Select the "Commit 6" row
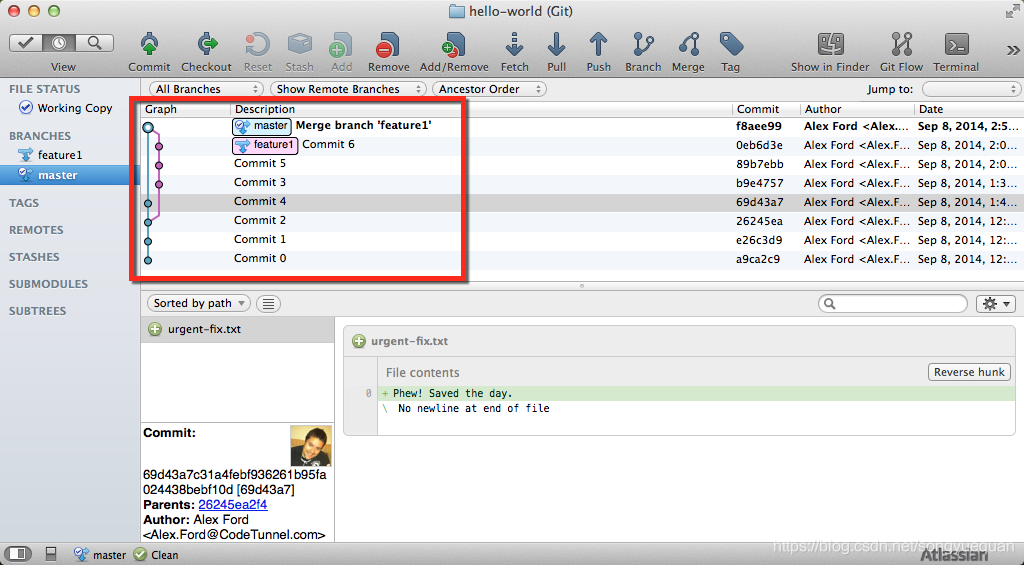Image resolution: width=1024 pixels, height=565 pixels. pos(581,145)
